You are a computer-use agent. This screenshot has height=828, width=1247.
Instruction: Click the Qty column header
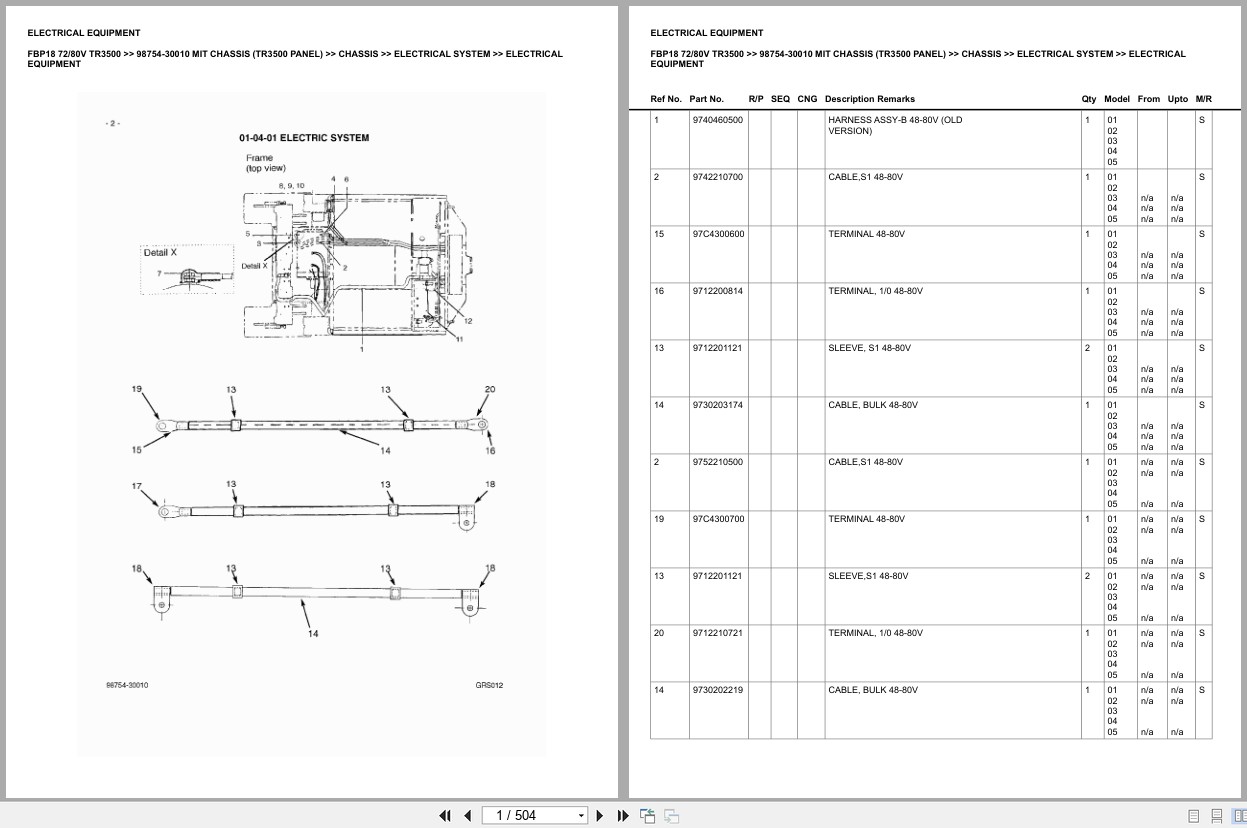tap(1089, 99)
